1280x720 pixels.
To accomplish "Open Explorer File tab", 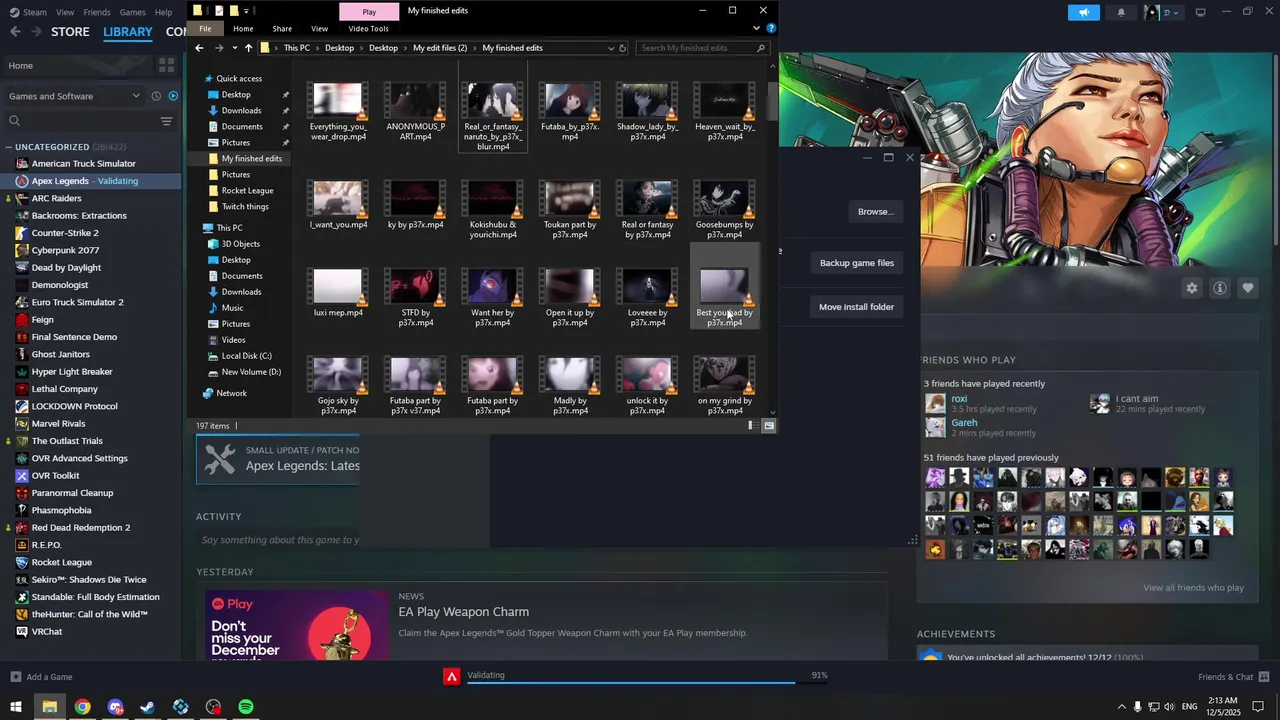I will 205,28.
